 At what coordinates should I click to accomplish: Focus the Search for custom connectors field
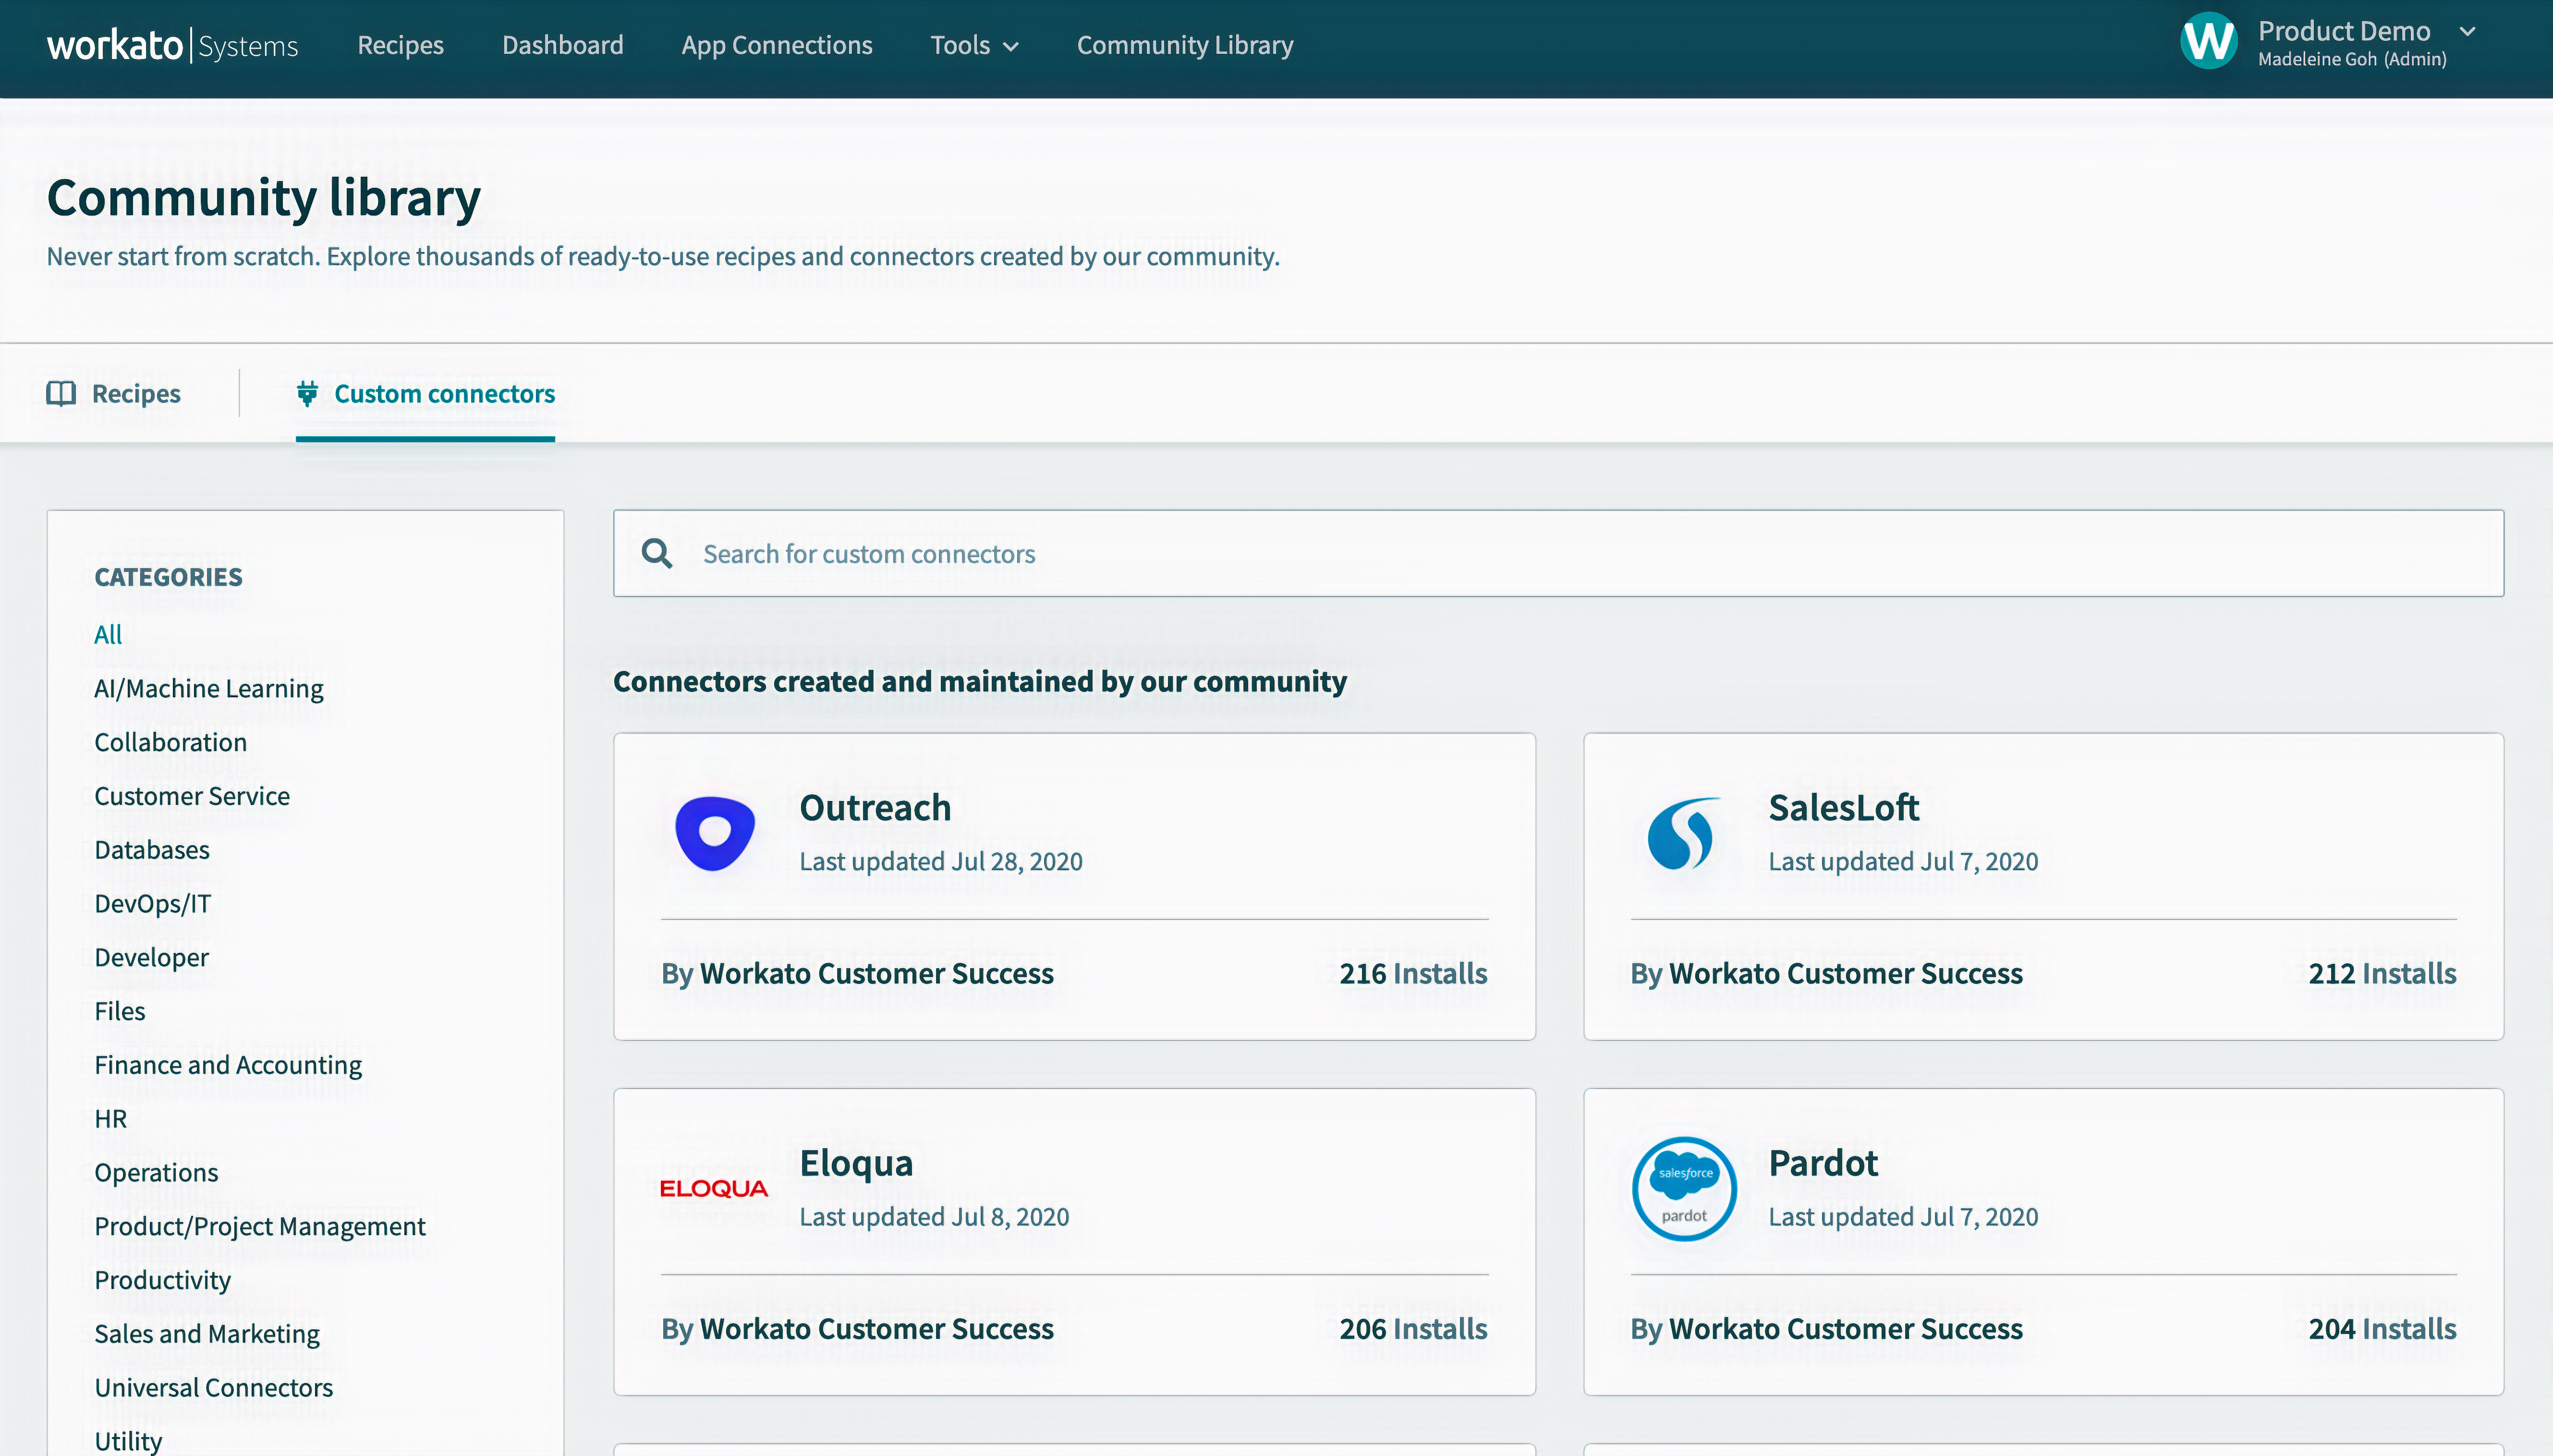[x=1558, y=553]
